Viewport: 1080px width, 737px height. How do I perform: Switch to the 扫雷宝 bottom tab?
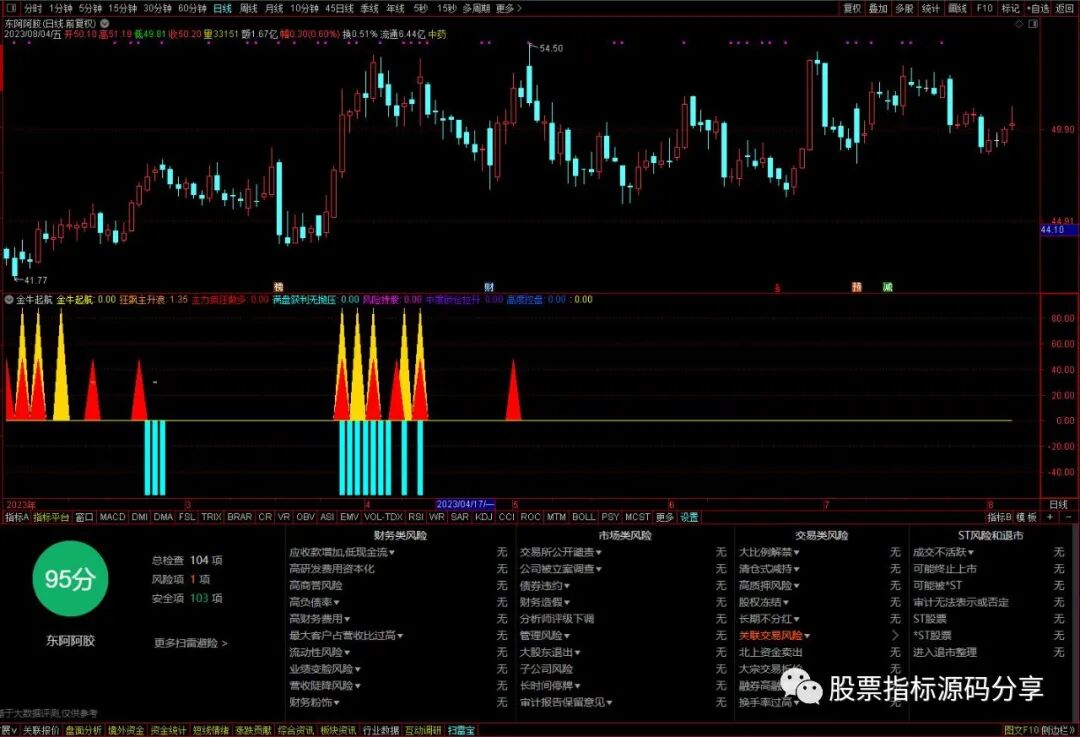461,730
